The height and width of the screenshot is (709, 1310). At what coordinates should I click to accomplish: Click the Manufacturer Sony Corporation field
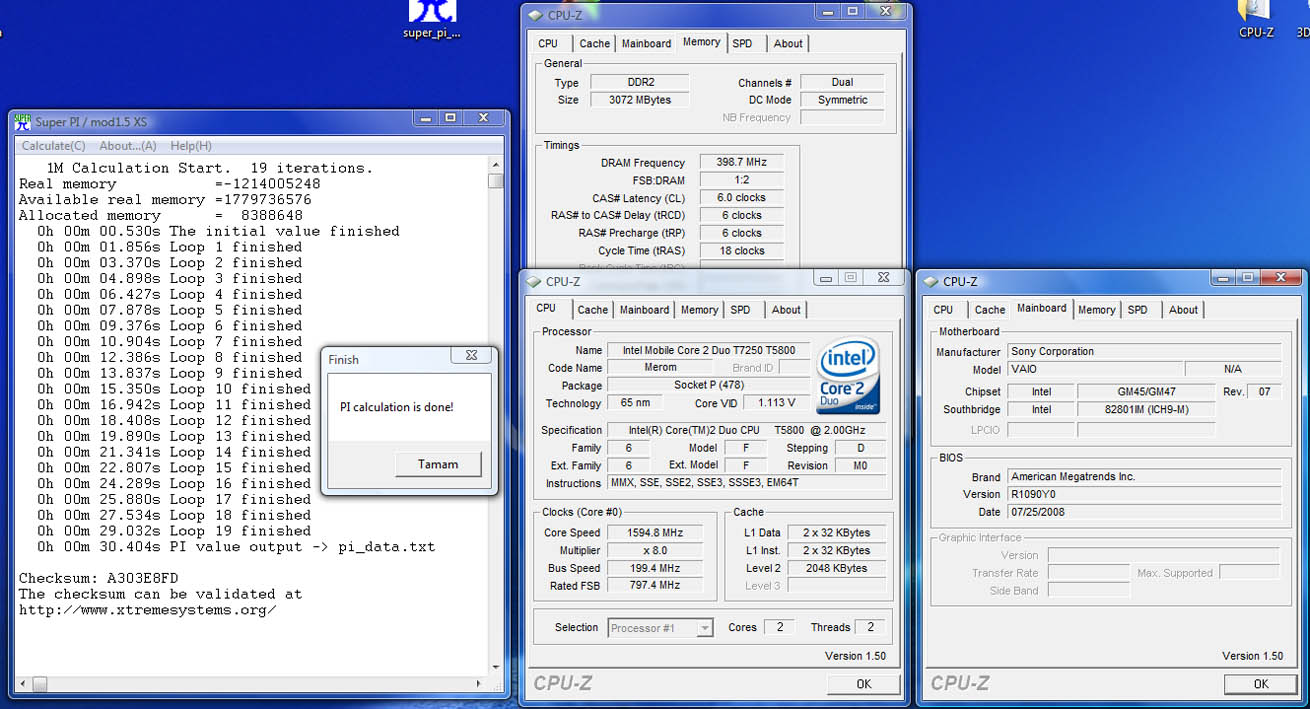1144,352
